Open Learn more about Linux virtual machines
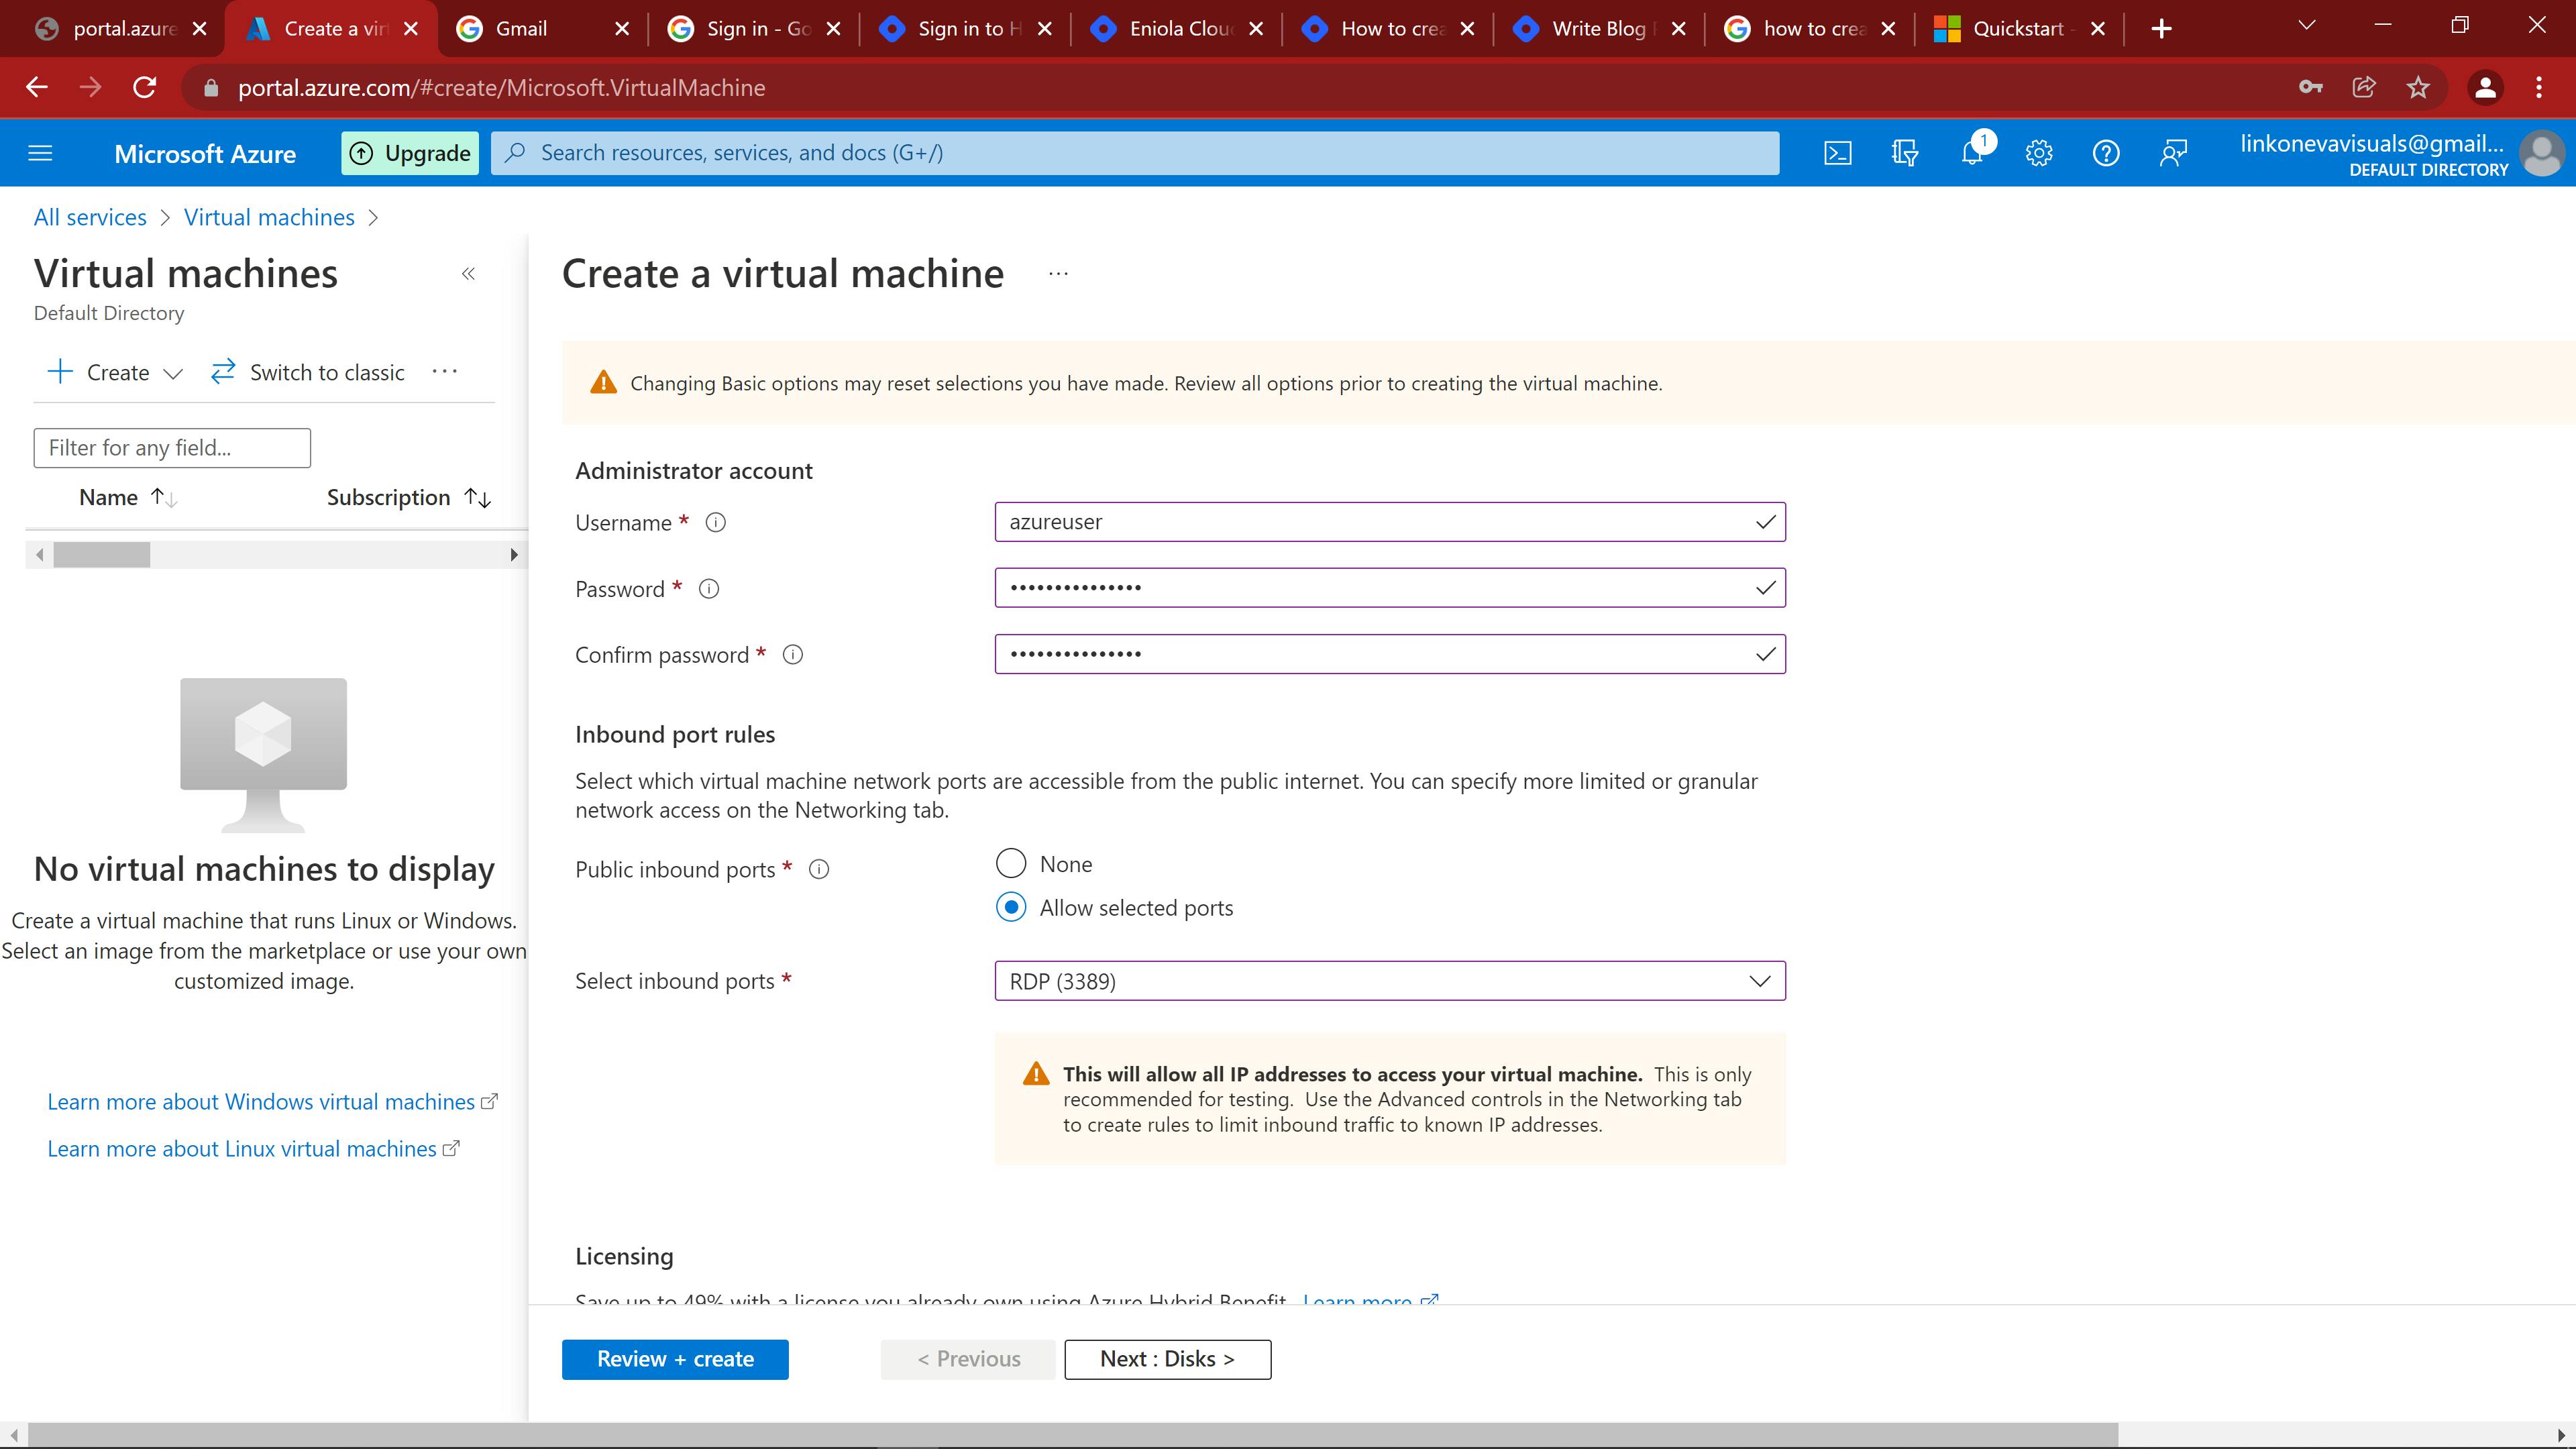 point(253,1148)
